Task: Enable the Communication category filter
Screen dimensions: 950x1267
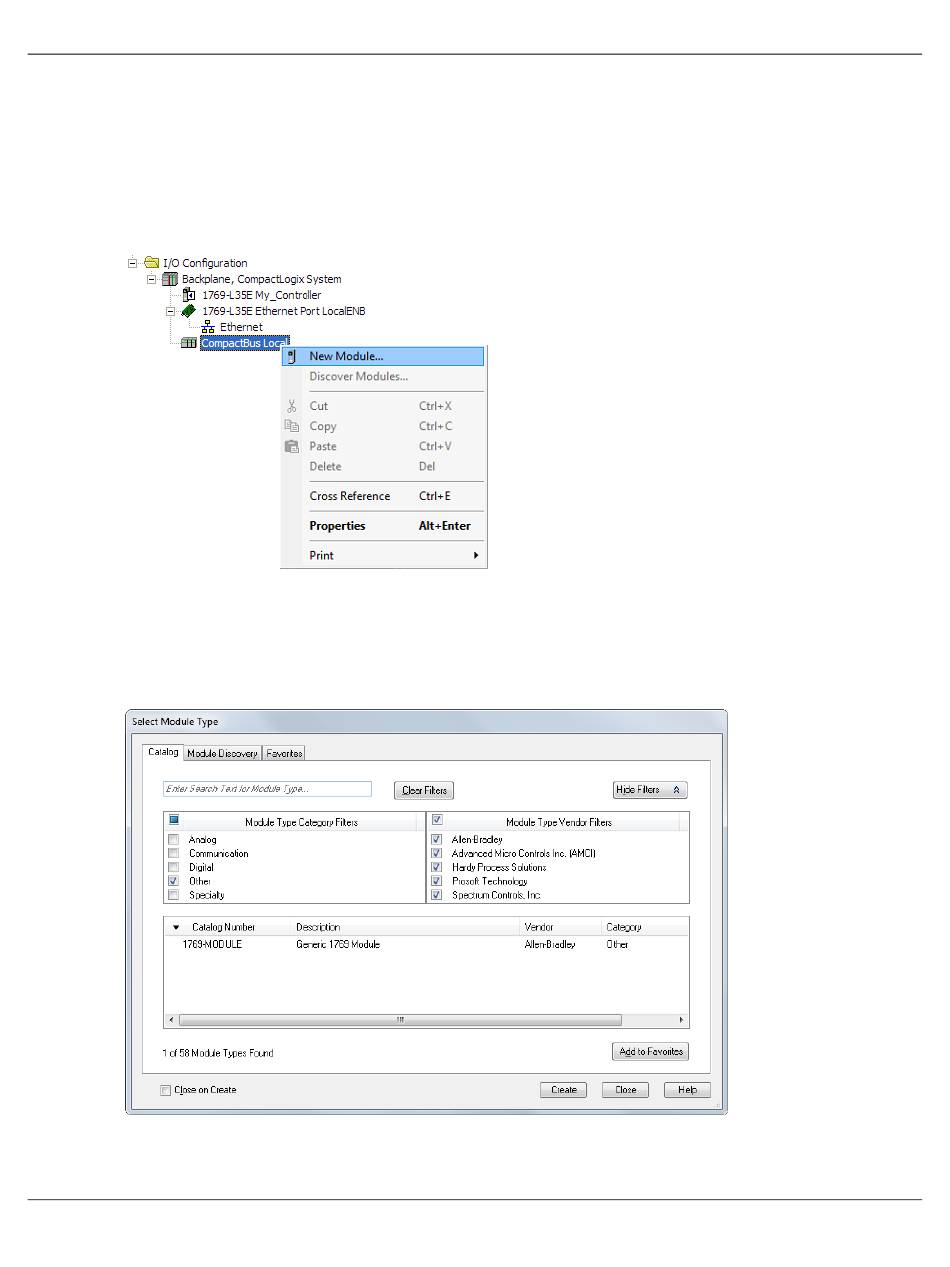Action: pos(174,854)
